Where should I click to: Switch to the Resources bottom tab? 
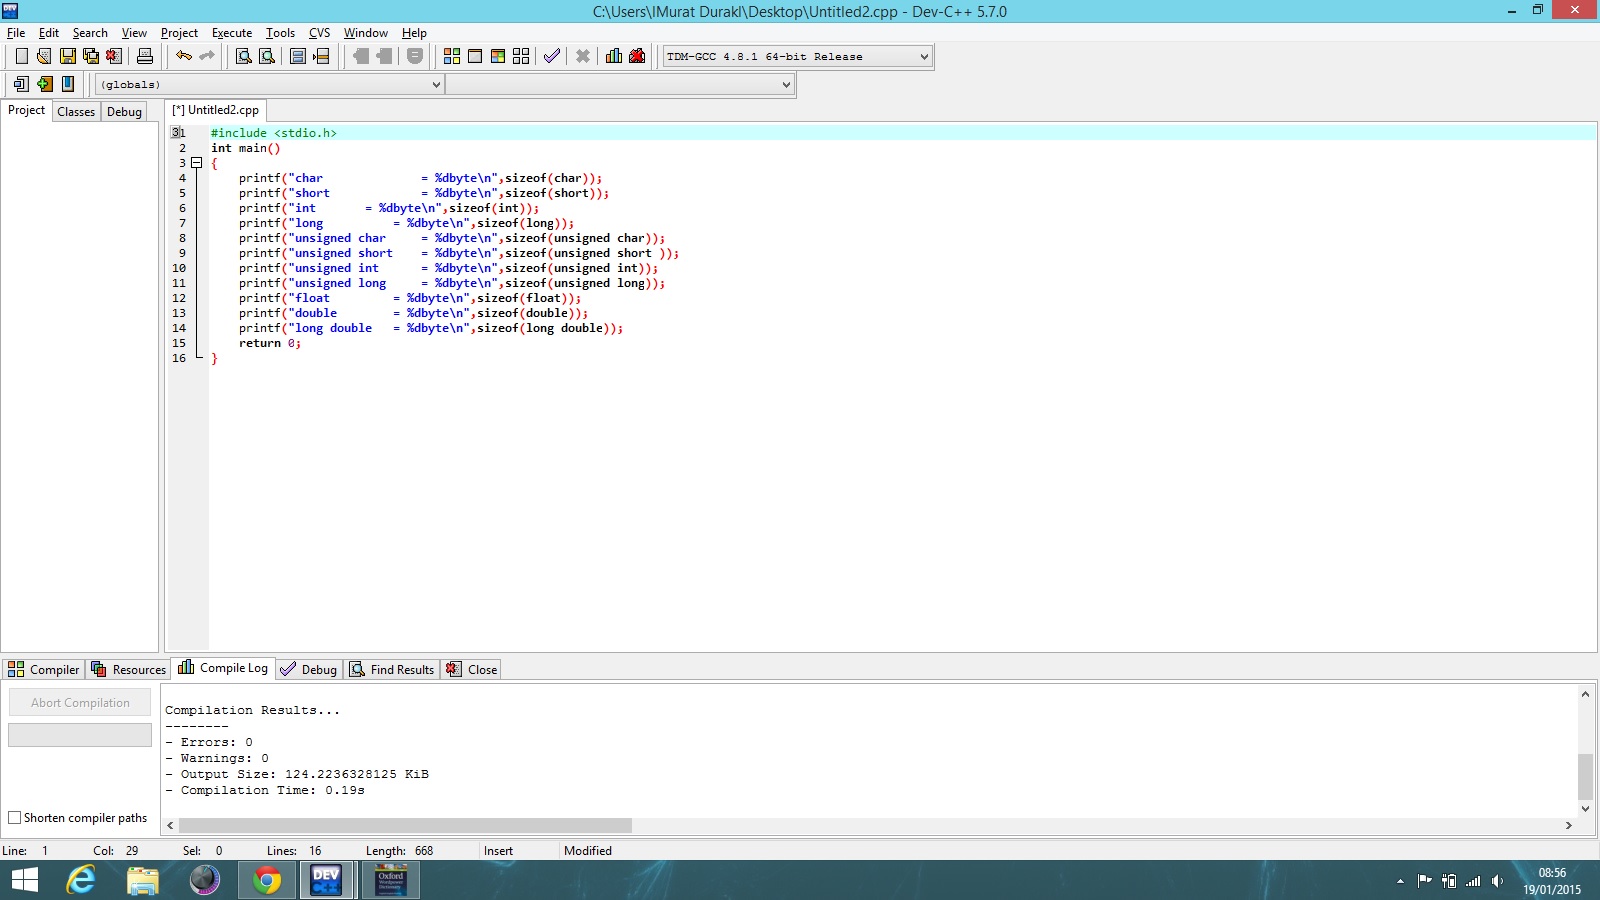point(128,670)
